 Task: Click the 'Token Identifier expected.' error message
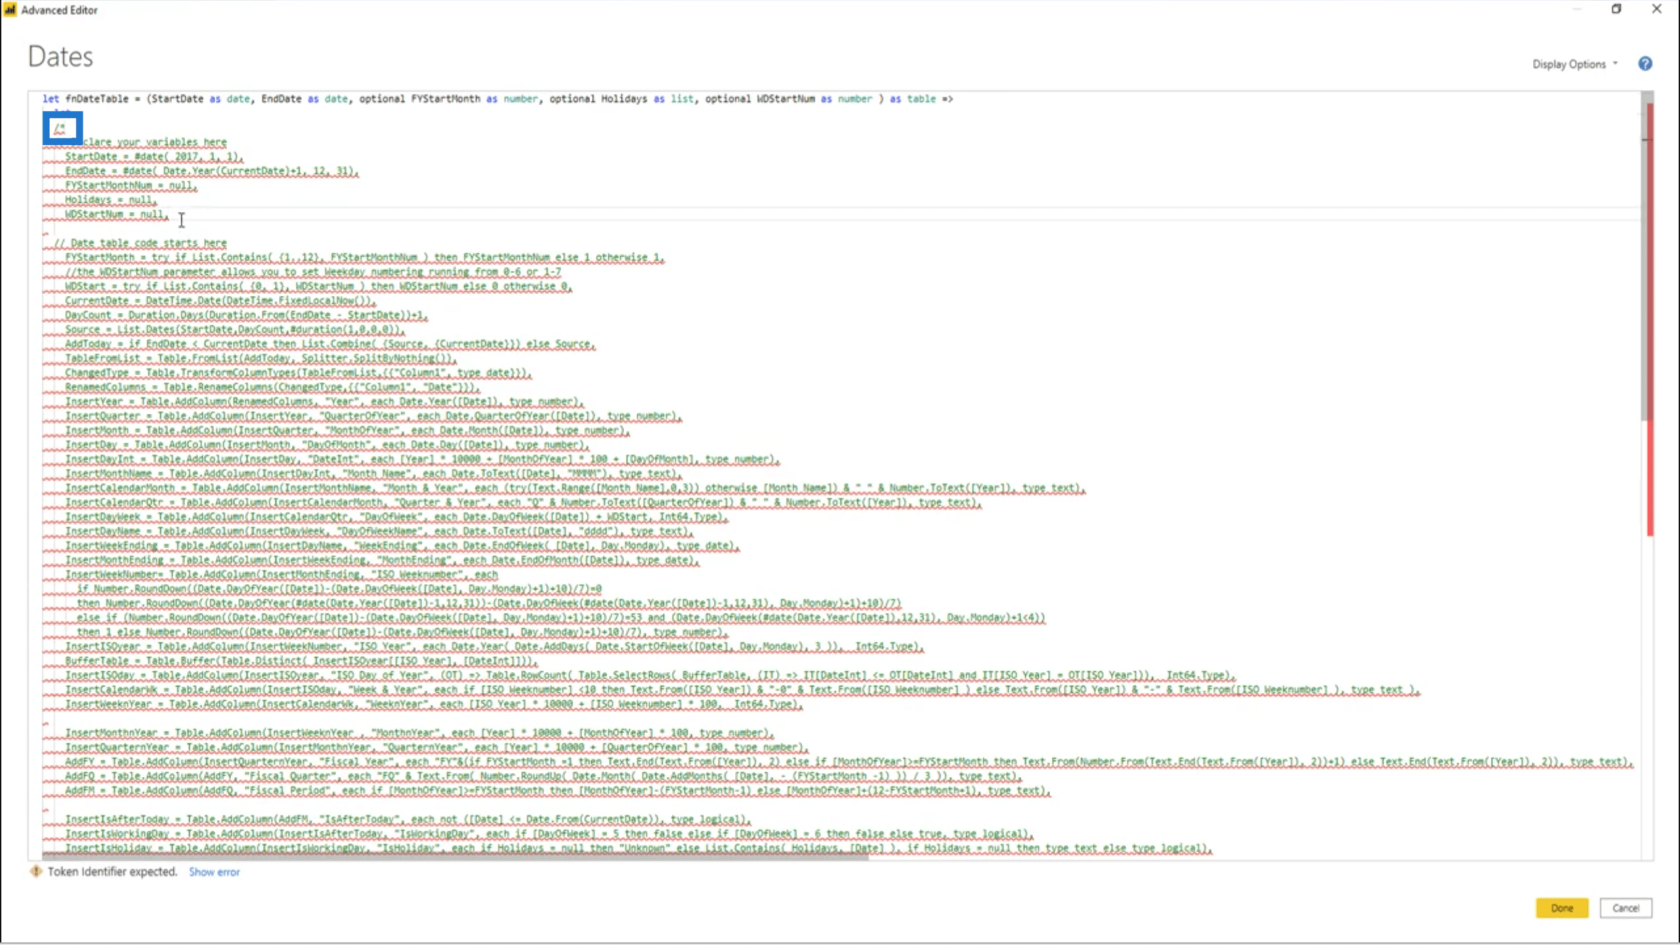coord(112,872)
